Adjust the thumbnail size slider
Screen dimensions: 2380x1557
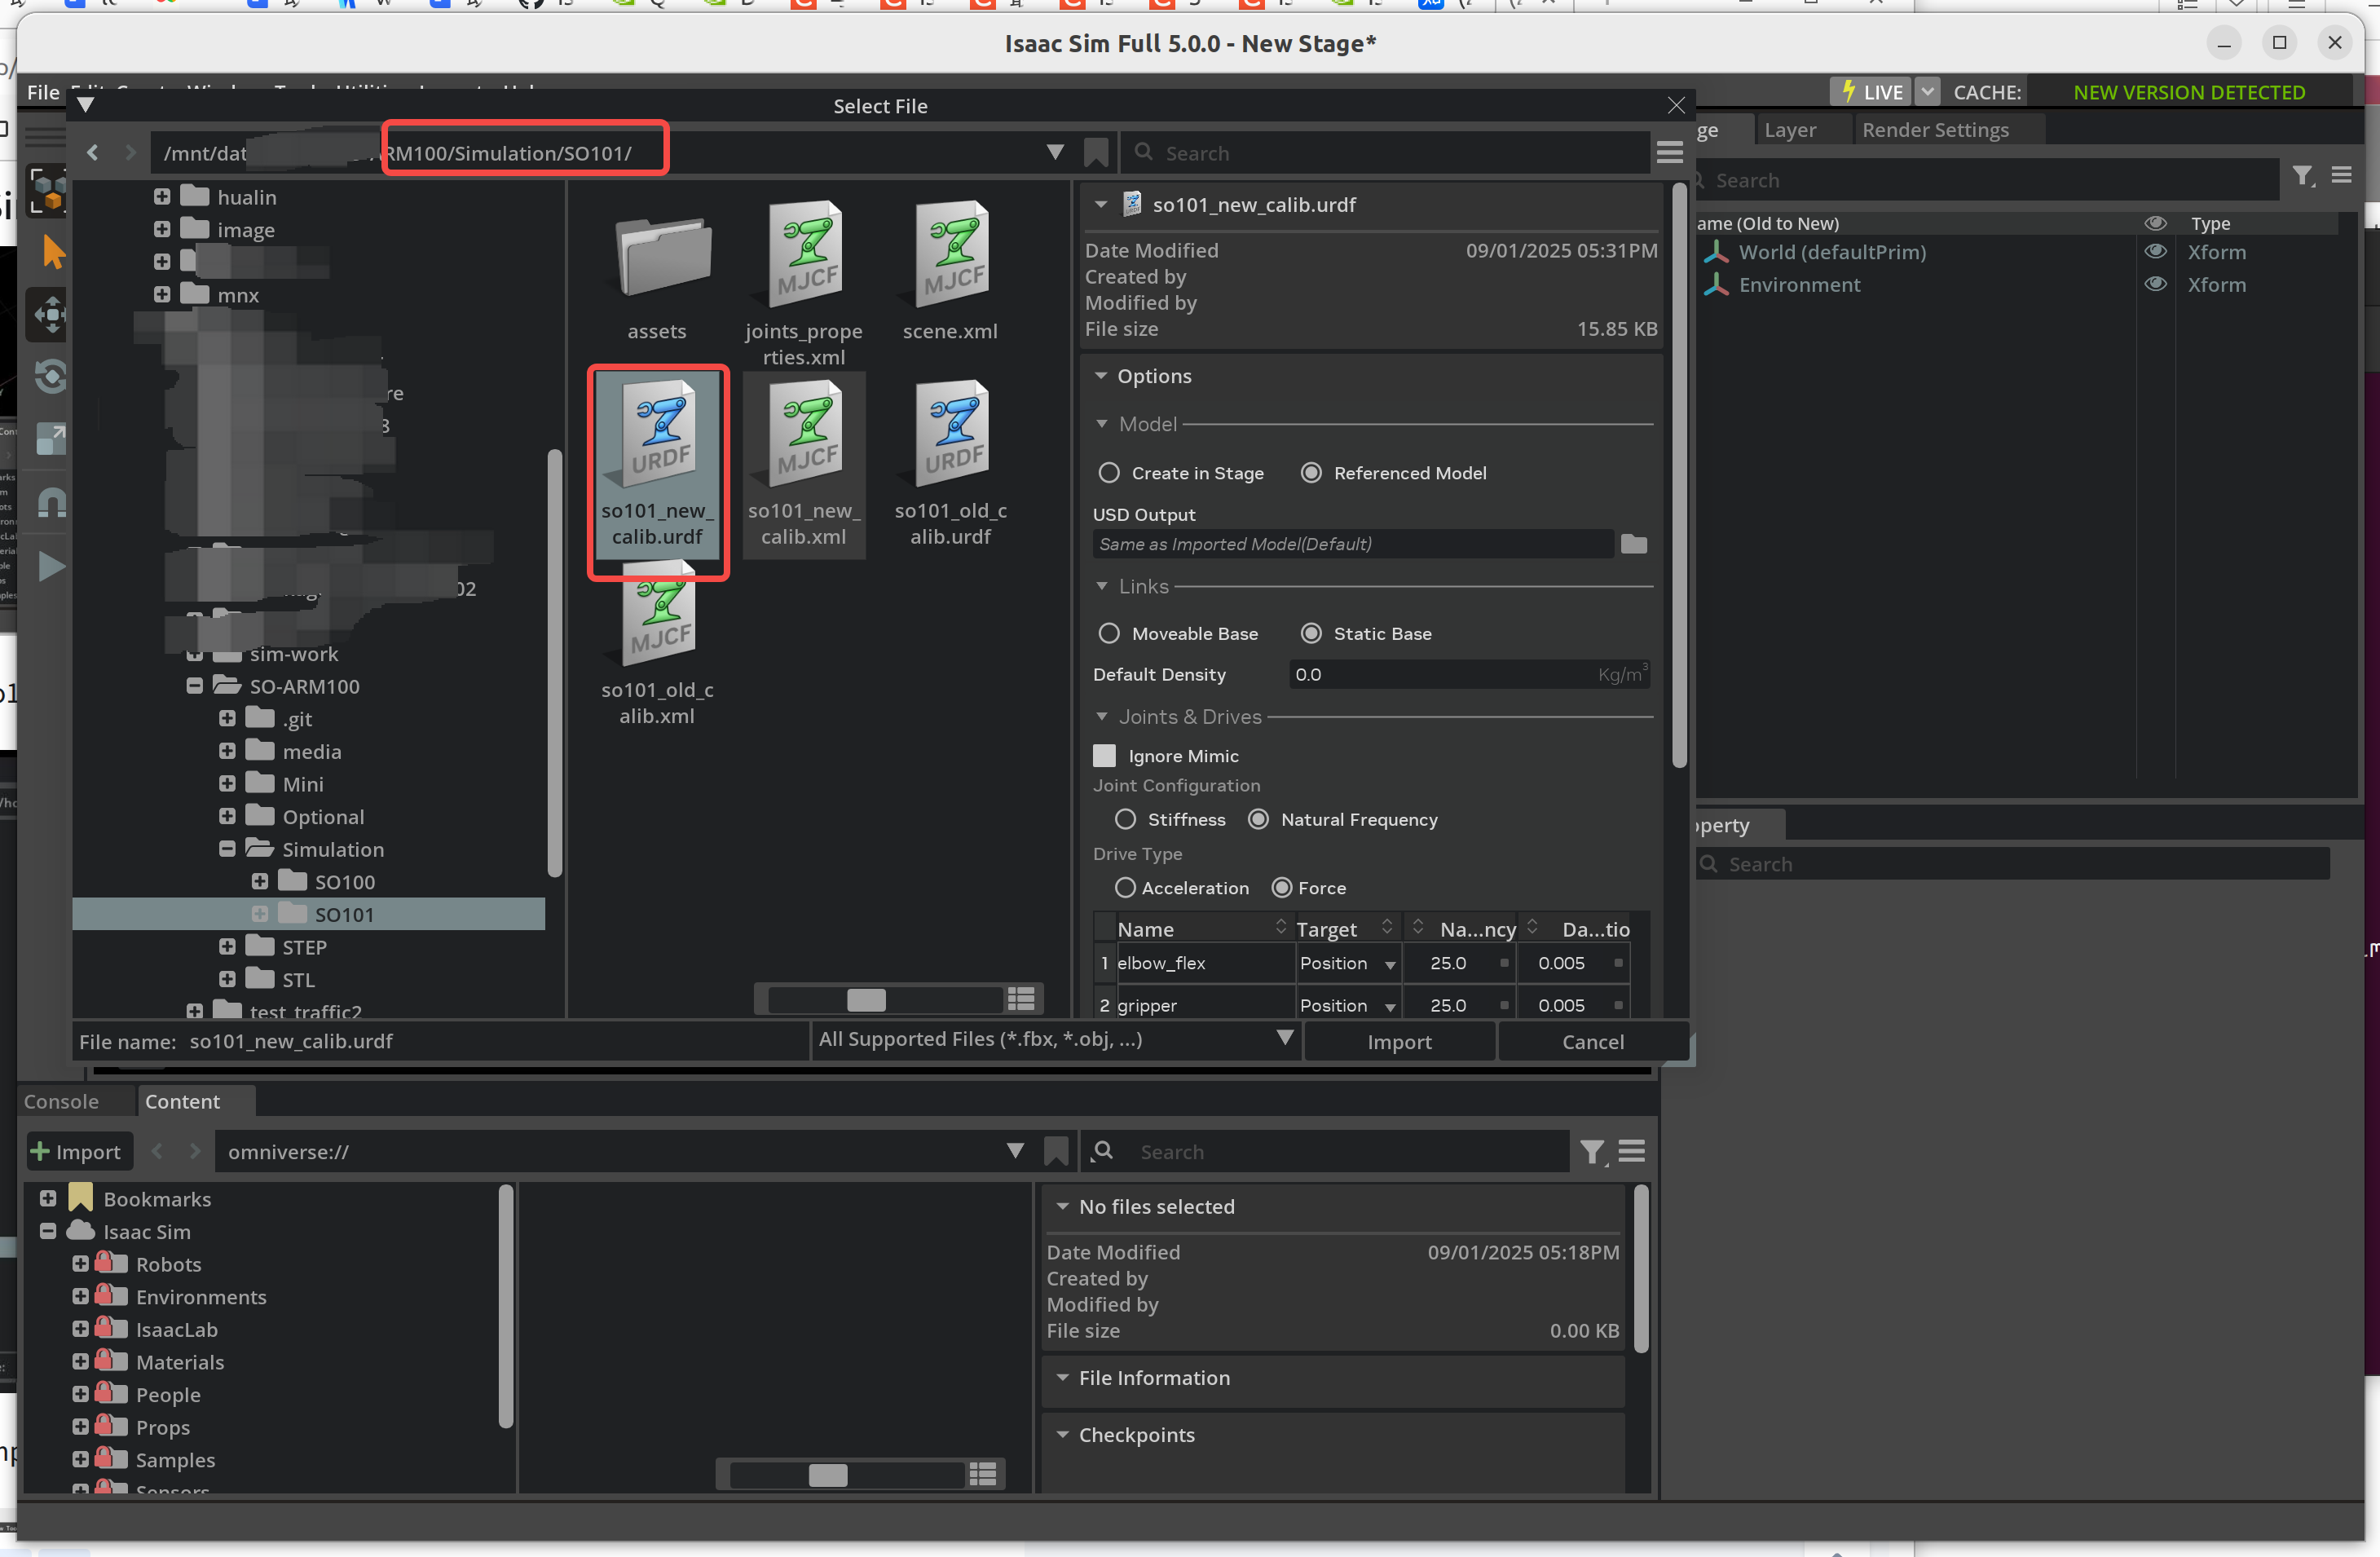click(x=869, y=998)
